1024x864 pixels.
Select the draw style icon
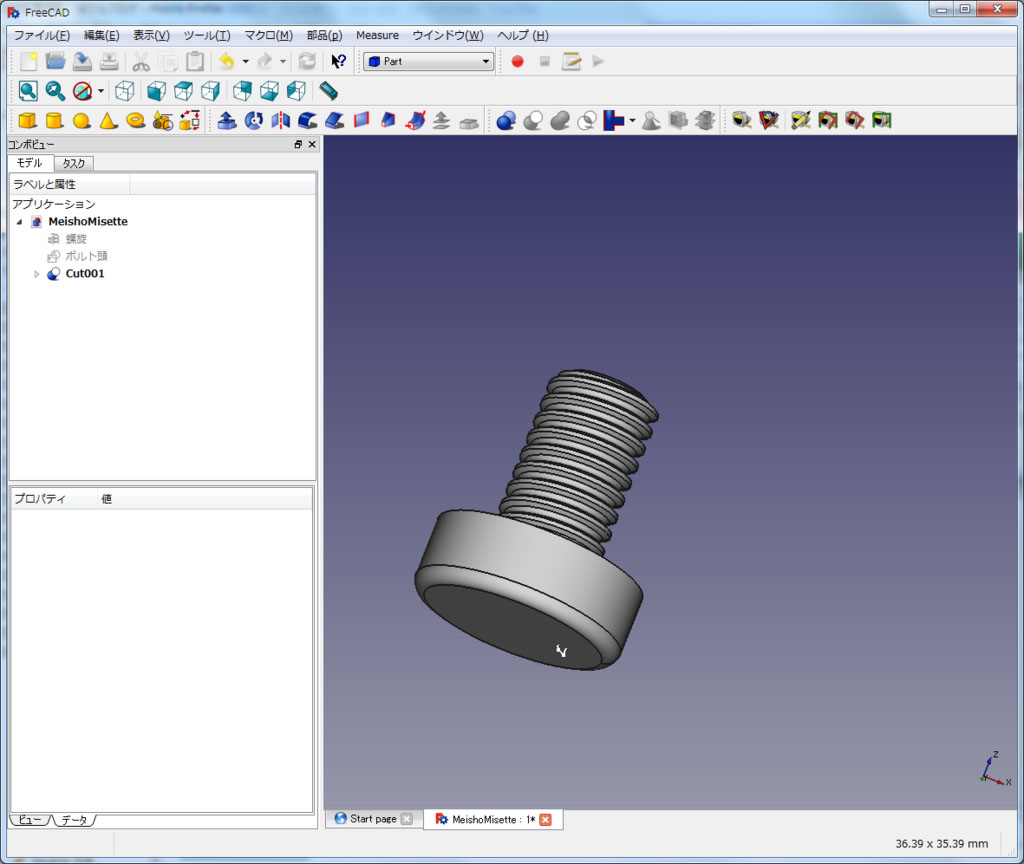(82, 91)
